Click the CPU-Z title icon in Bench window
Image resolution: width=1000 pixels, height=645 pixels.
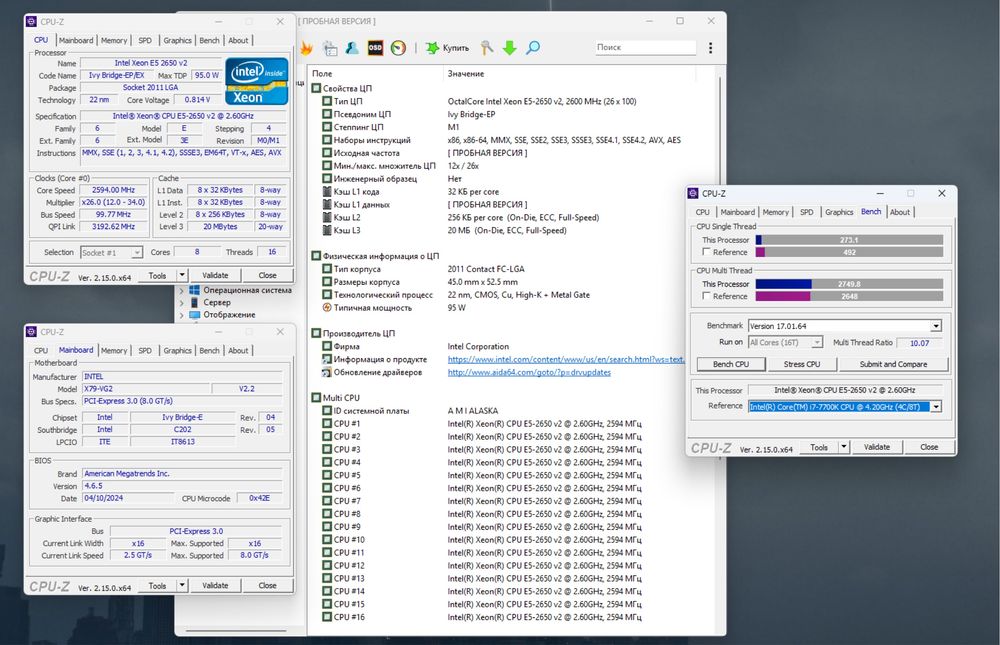tap(693, 193)
